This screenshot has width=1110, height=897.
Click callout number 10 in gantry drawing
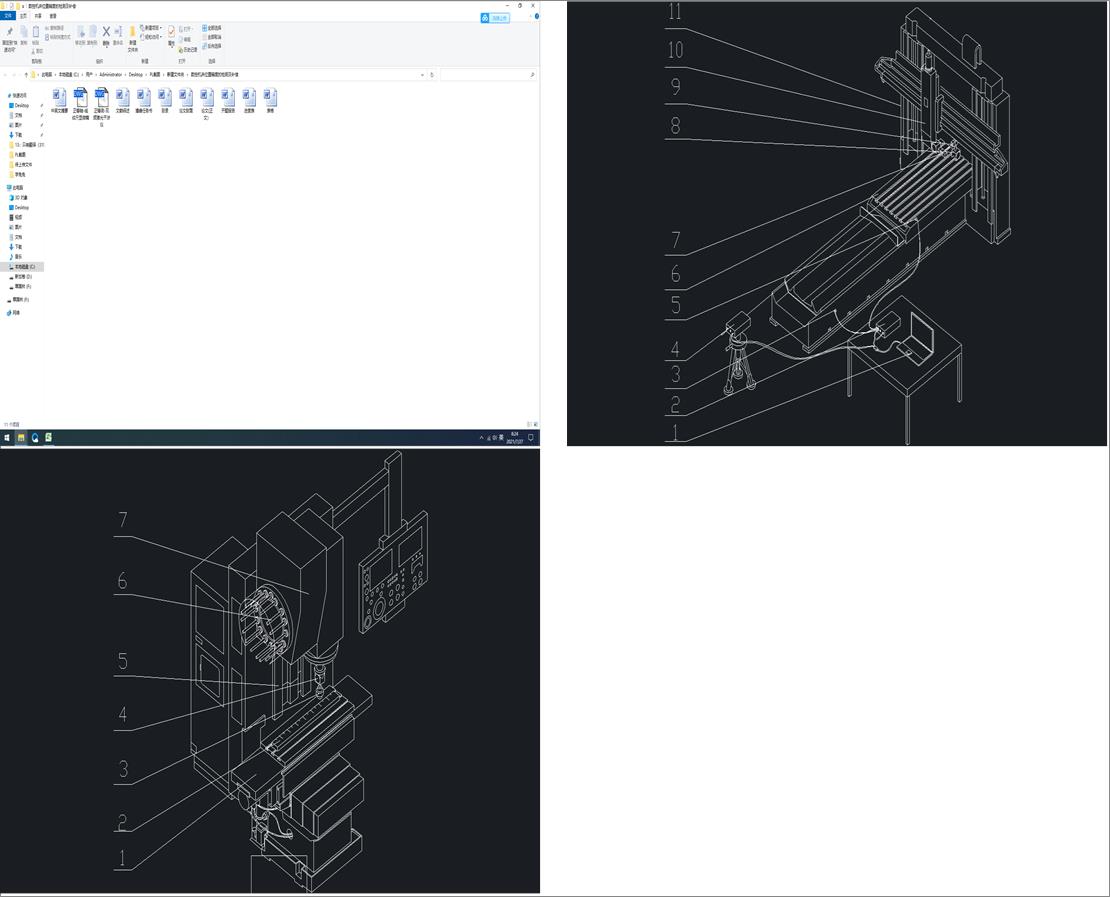(675, 50)
